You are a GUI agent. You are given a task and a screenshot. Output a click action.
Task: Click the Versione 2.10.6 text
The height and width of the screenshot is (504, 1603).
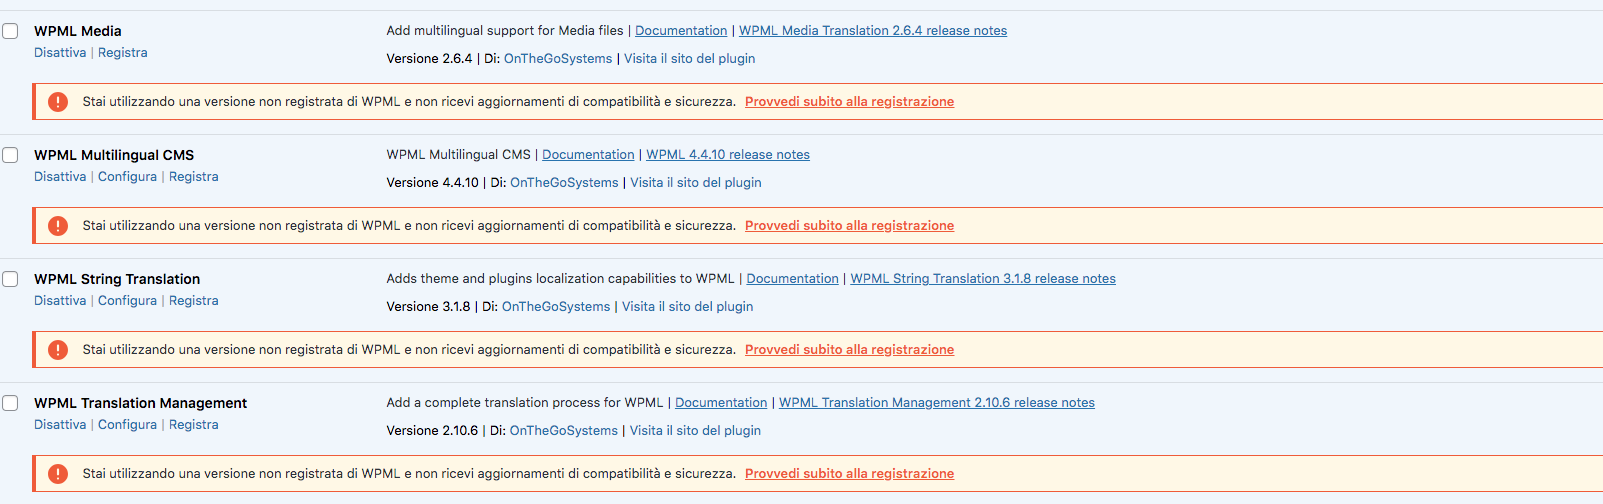(x=432, y=431)
